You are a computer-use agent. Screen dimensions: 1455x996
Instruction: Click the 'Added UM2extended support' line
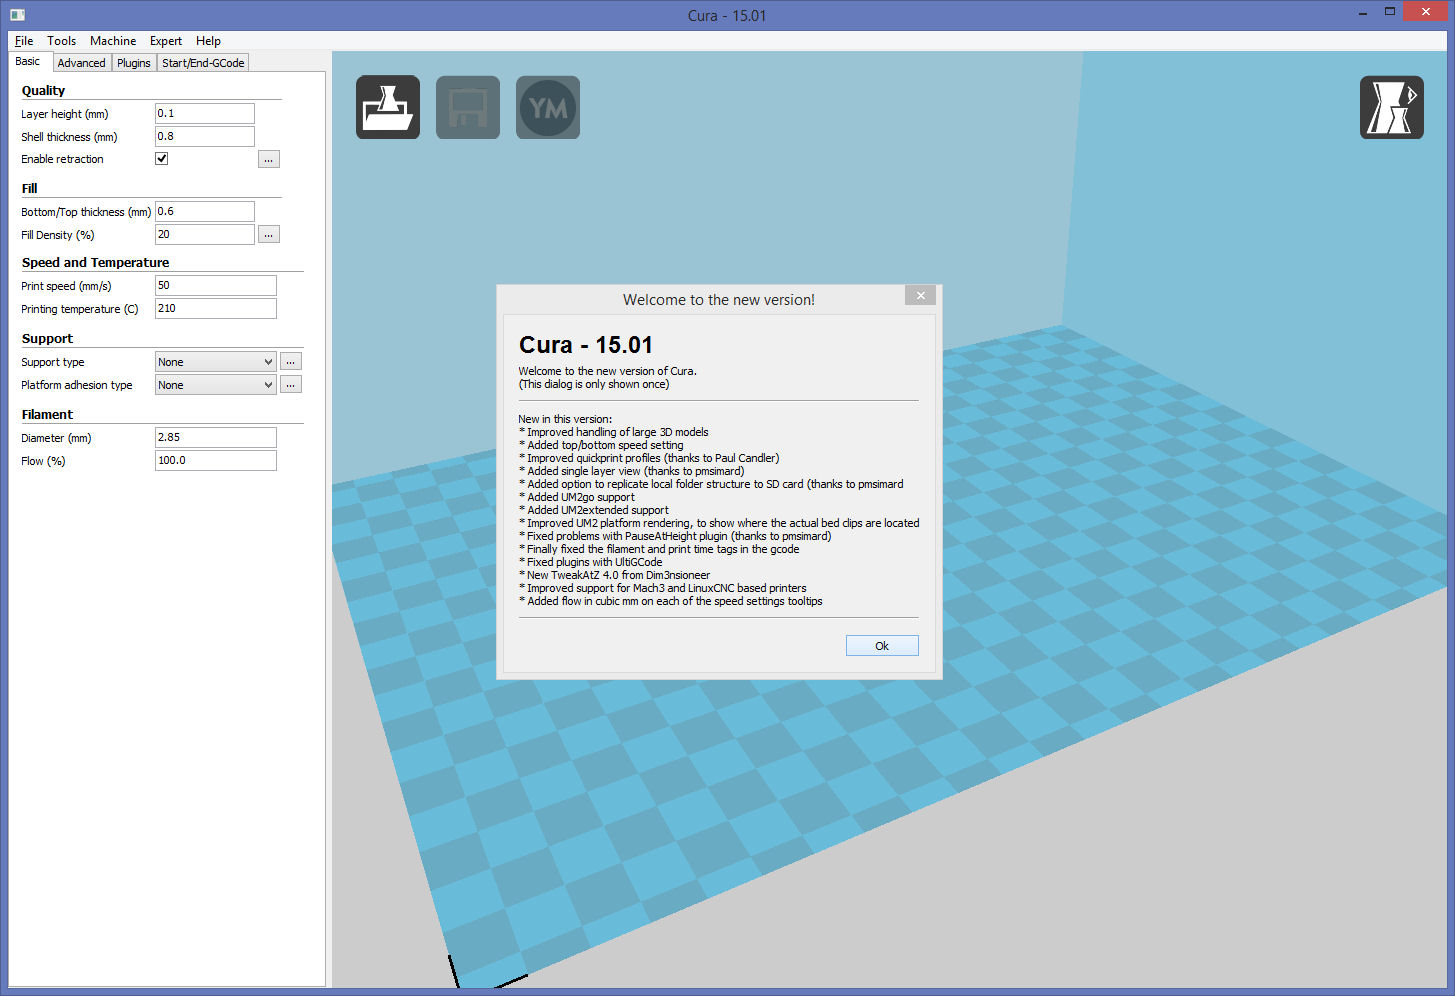point(594,510)
